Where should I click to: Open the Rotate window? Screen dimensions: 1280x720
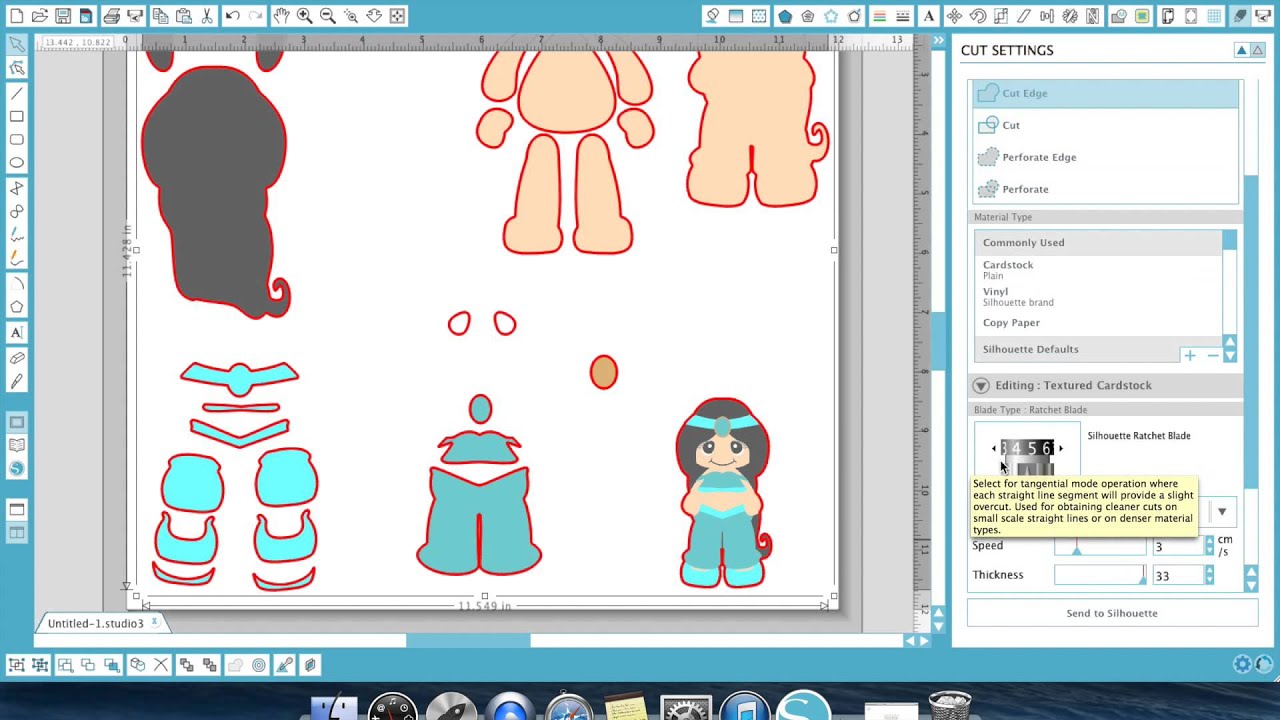[x=977, y=16]
